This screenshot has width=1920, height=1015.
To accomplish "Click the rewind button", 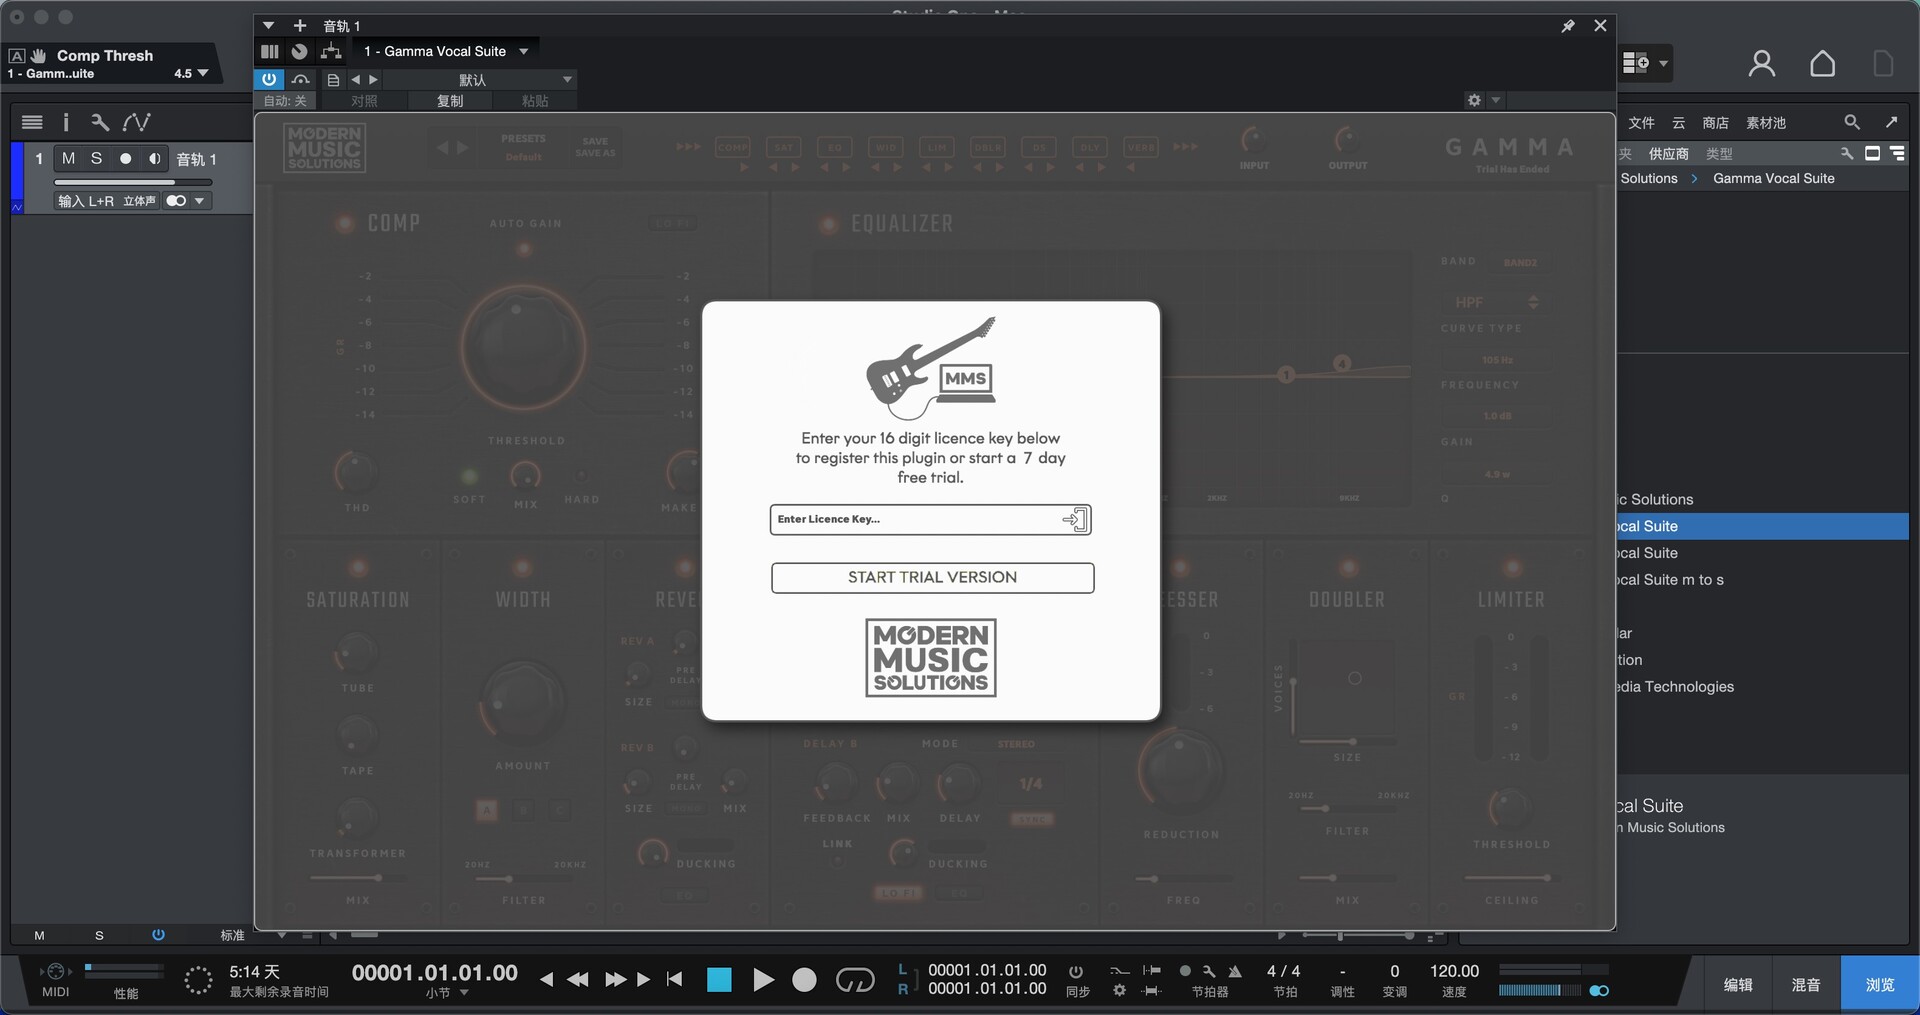I will tap(577, 980).
